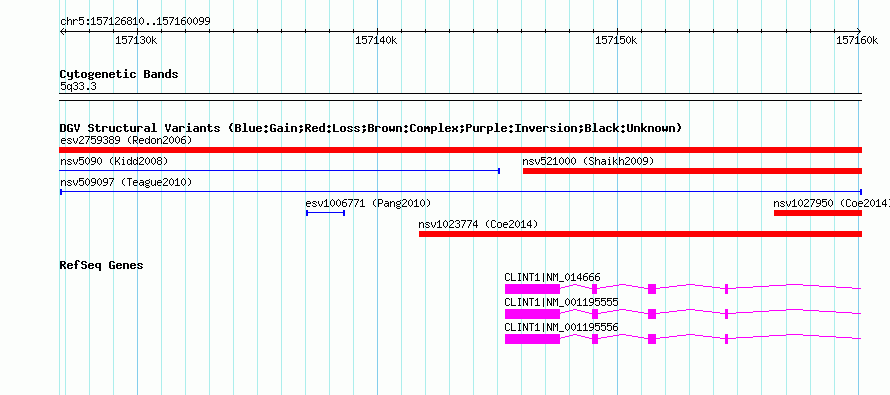This screenshot has height=395, width=890.
Task: Open the nsv509097 Teague2010 variant label
Action: 126,183
